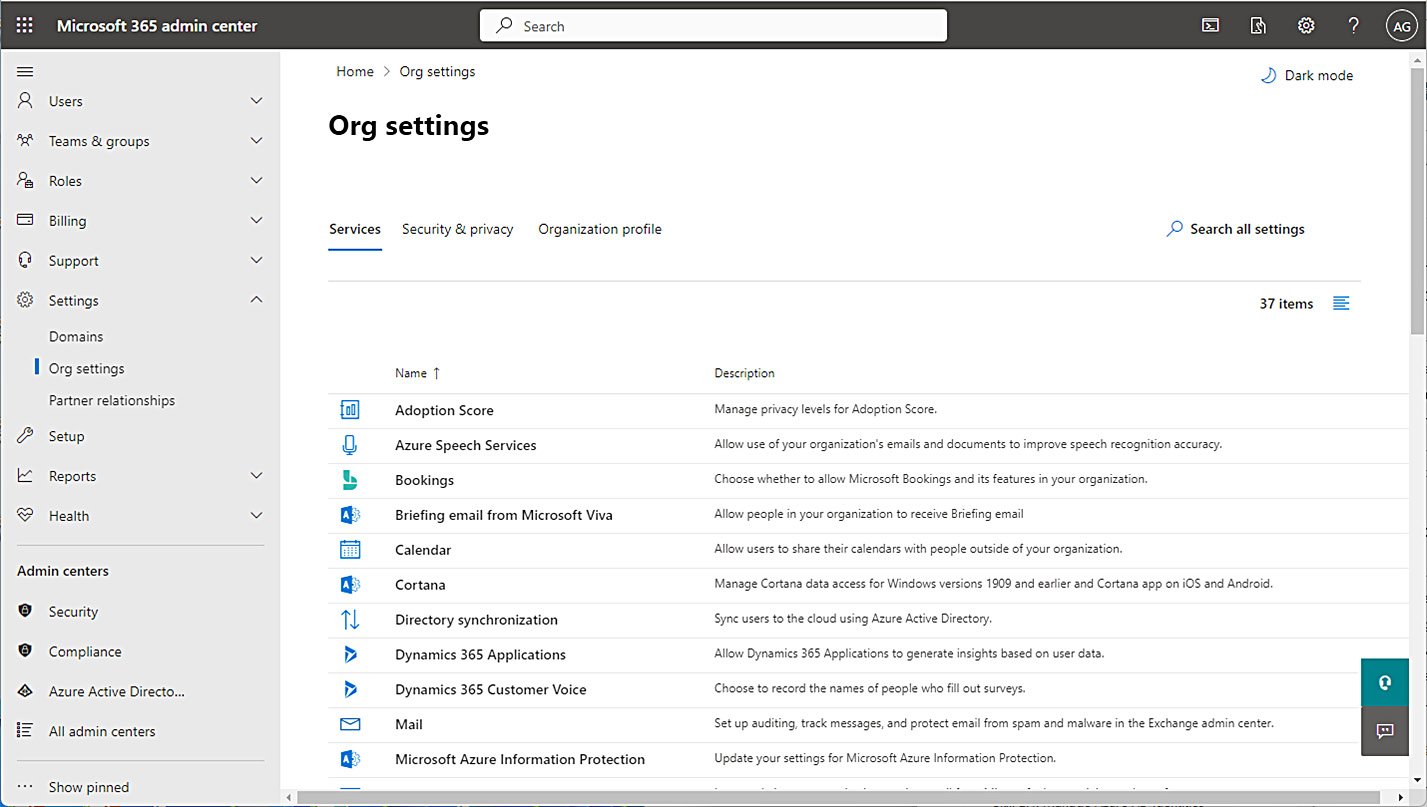Expand the Roles chevron

click(256, 181)
